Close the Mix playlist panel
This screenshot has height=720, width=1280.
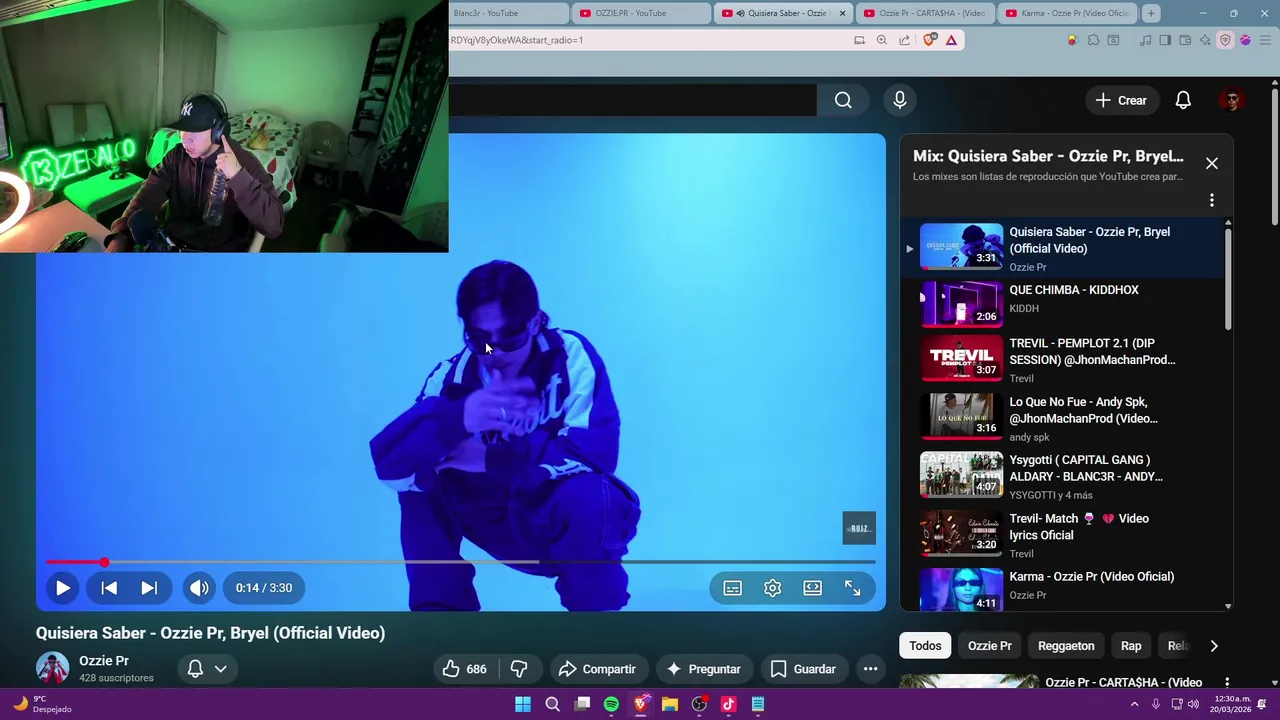1212,163
